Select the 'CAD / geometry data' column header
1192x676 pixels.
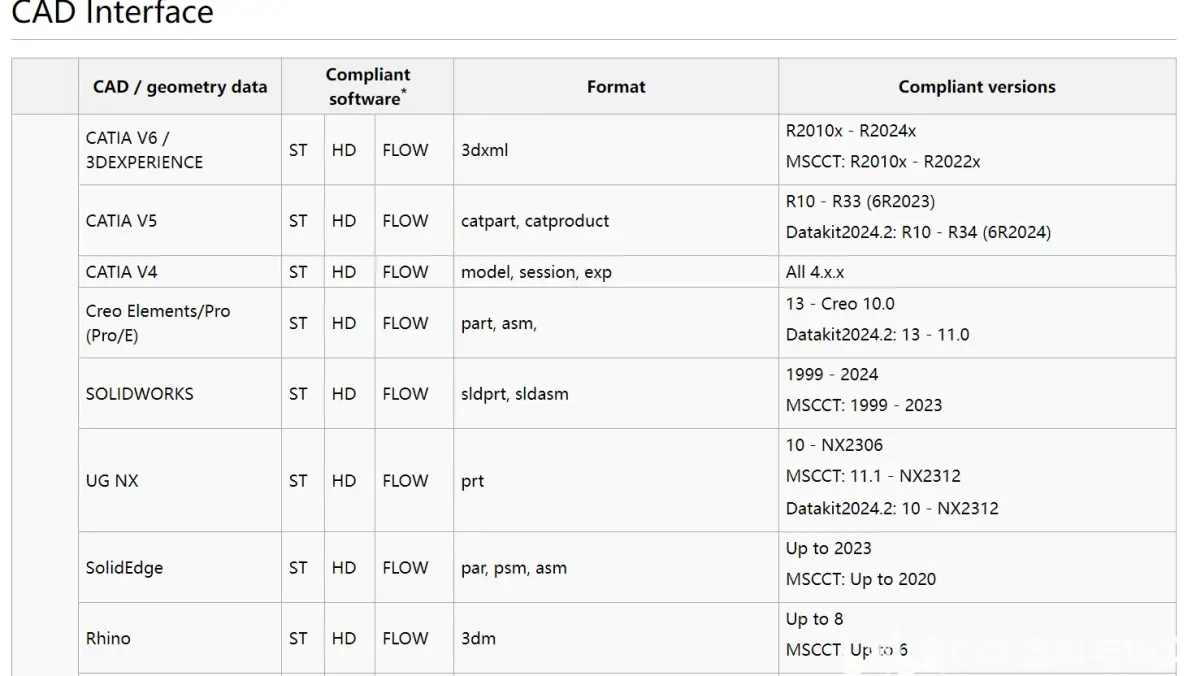pyautogui.click(x=180, y=87)
